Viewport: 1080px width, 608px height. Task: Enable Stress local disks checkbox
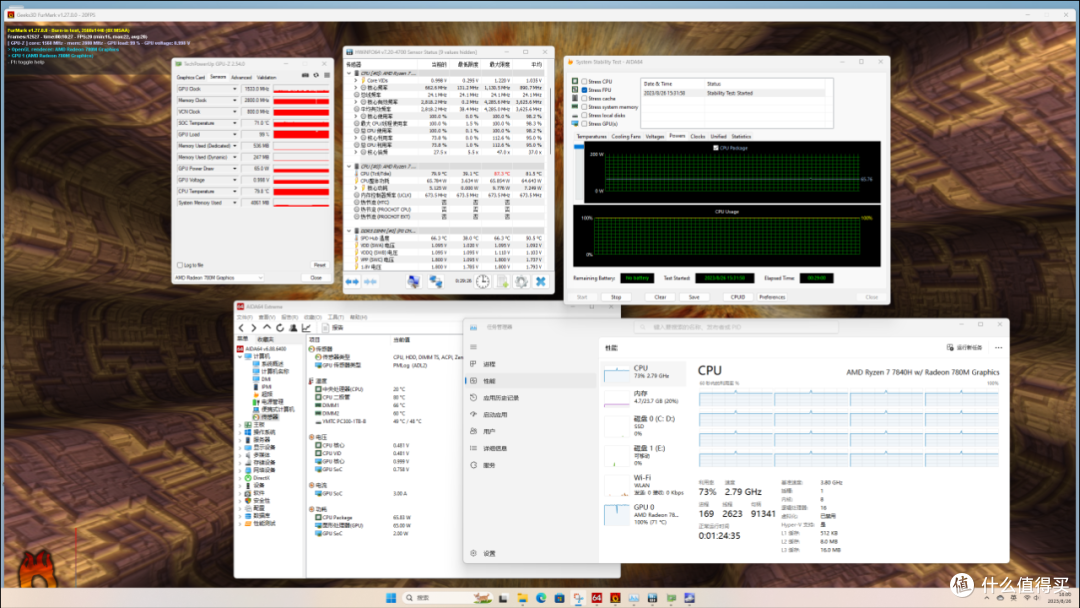(584, 115)
